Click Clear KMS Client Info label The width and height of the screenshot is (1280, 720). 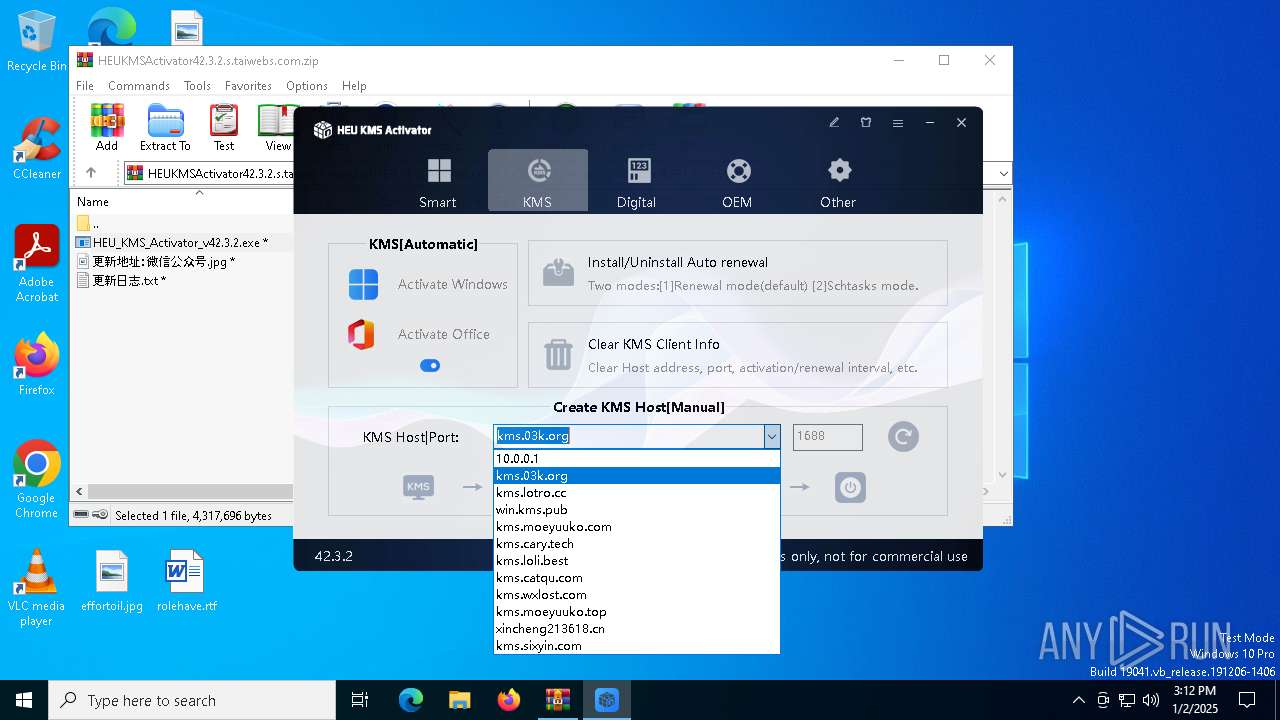click(654, 344)
